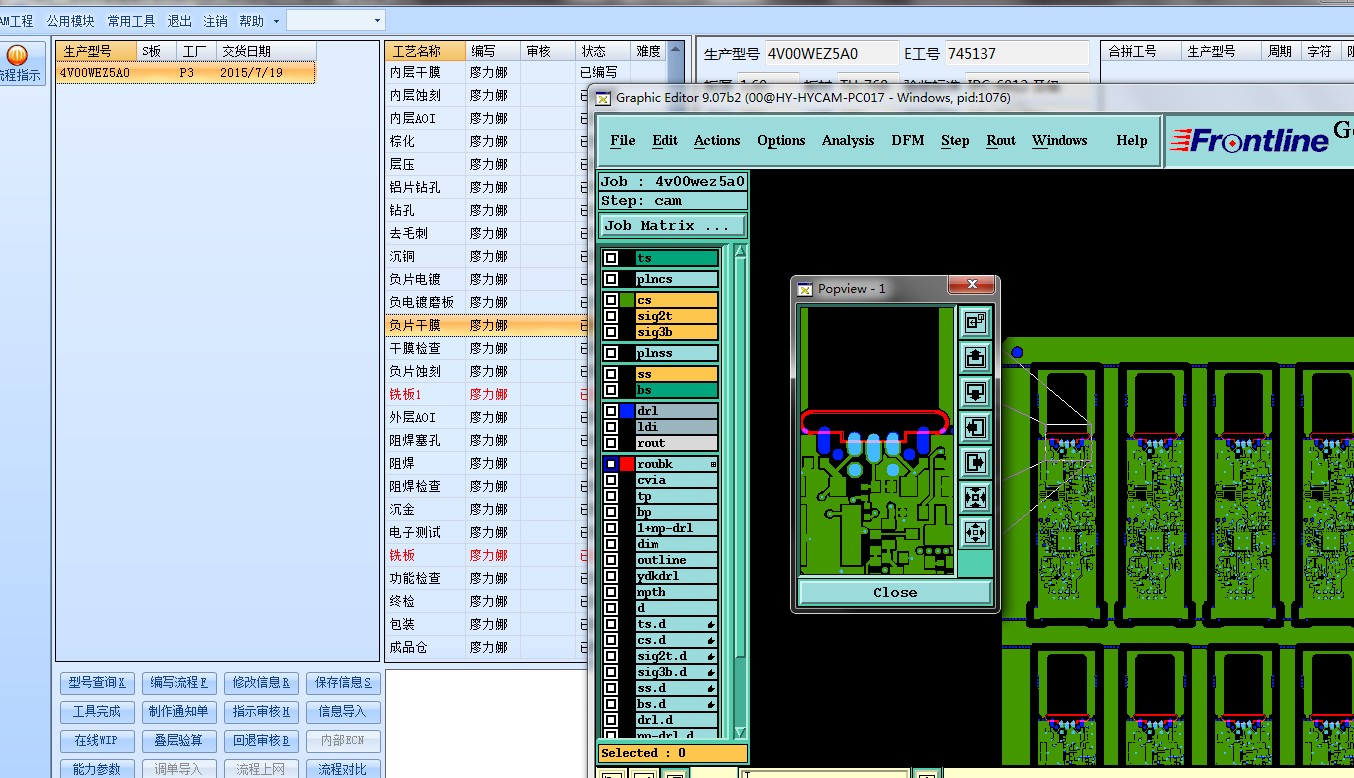Click the Popview pan left arrow icon
This screenshot has width=1354, height=778.
click(x=975, y=427)
